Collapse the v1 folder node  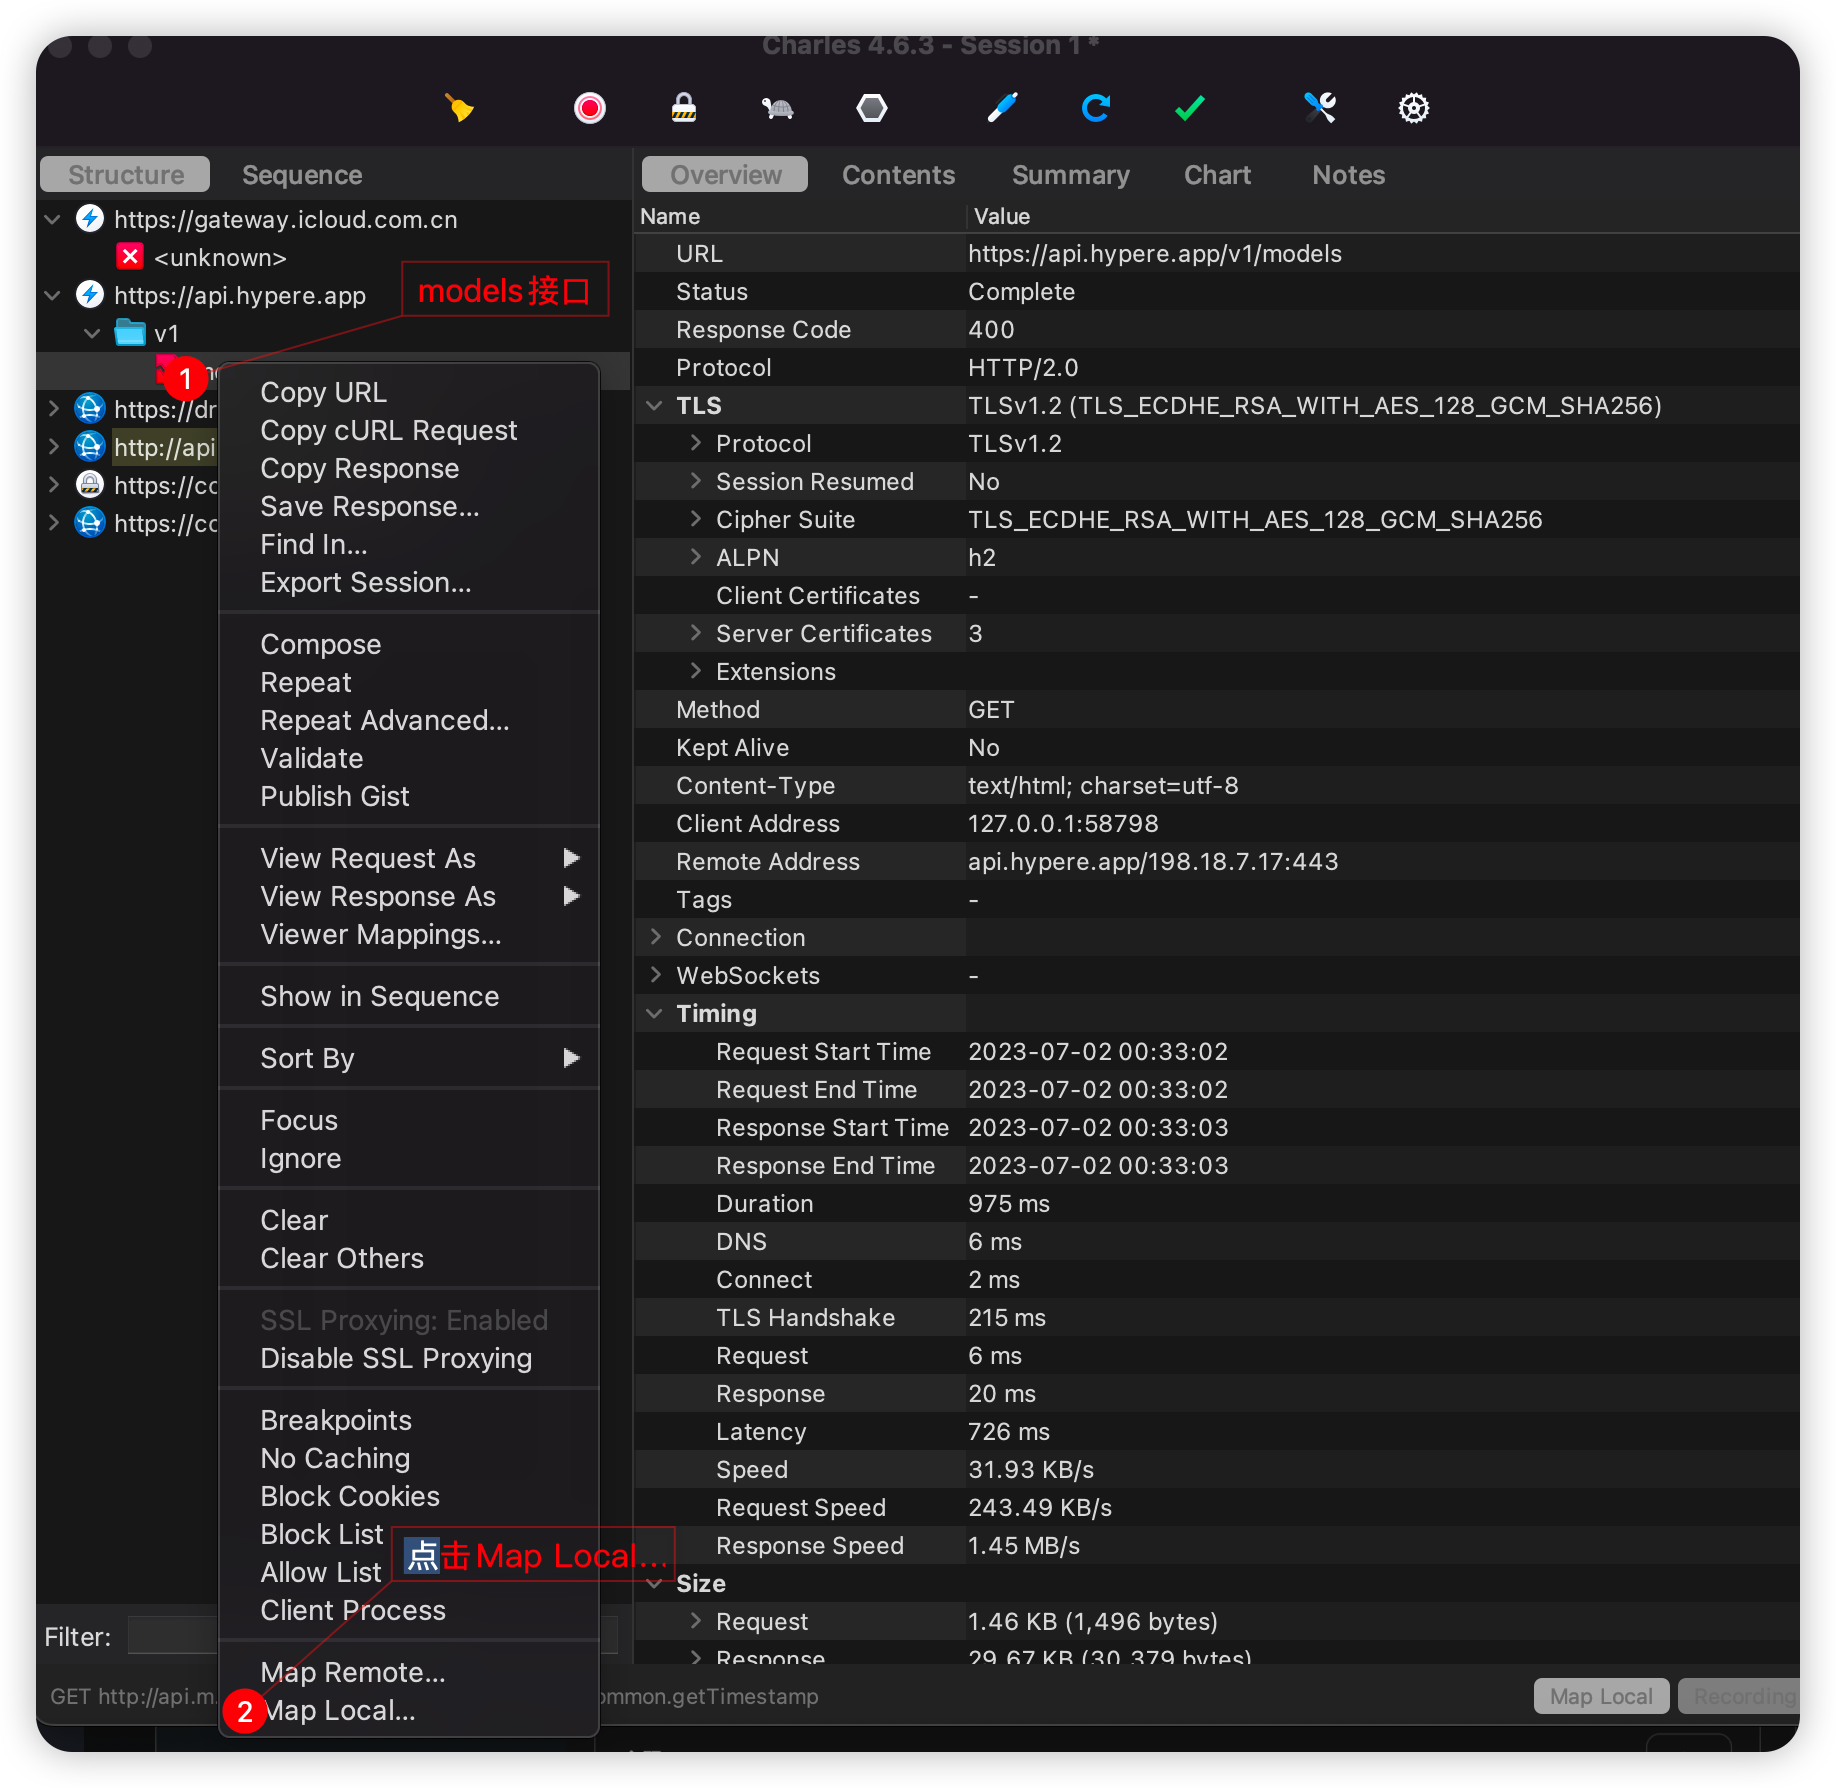click(92, 332)
